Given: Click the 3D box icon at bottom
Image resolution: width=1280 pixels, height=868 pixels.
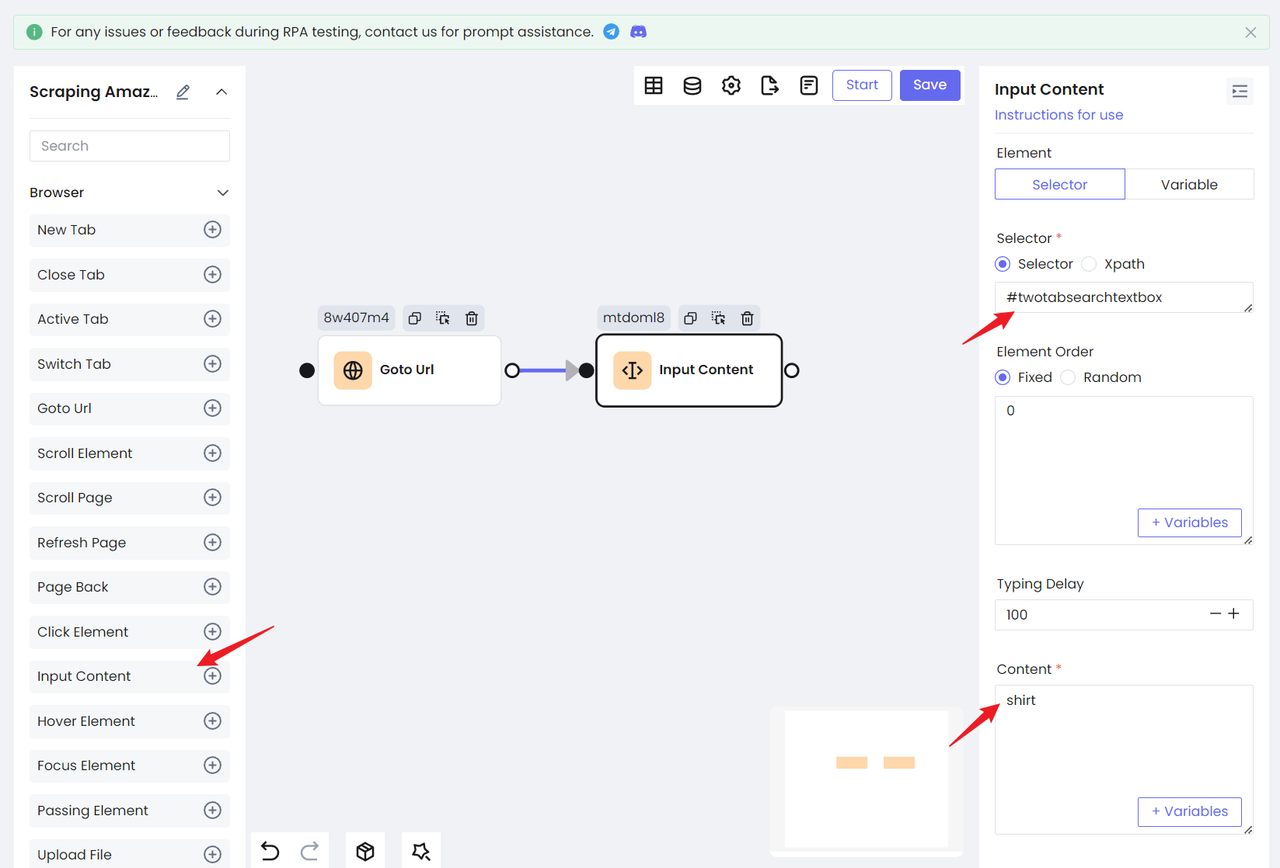Looking at the screenshot, I should pos(365,851).
